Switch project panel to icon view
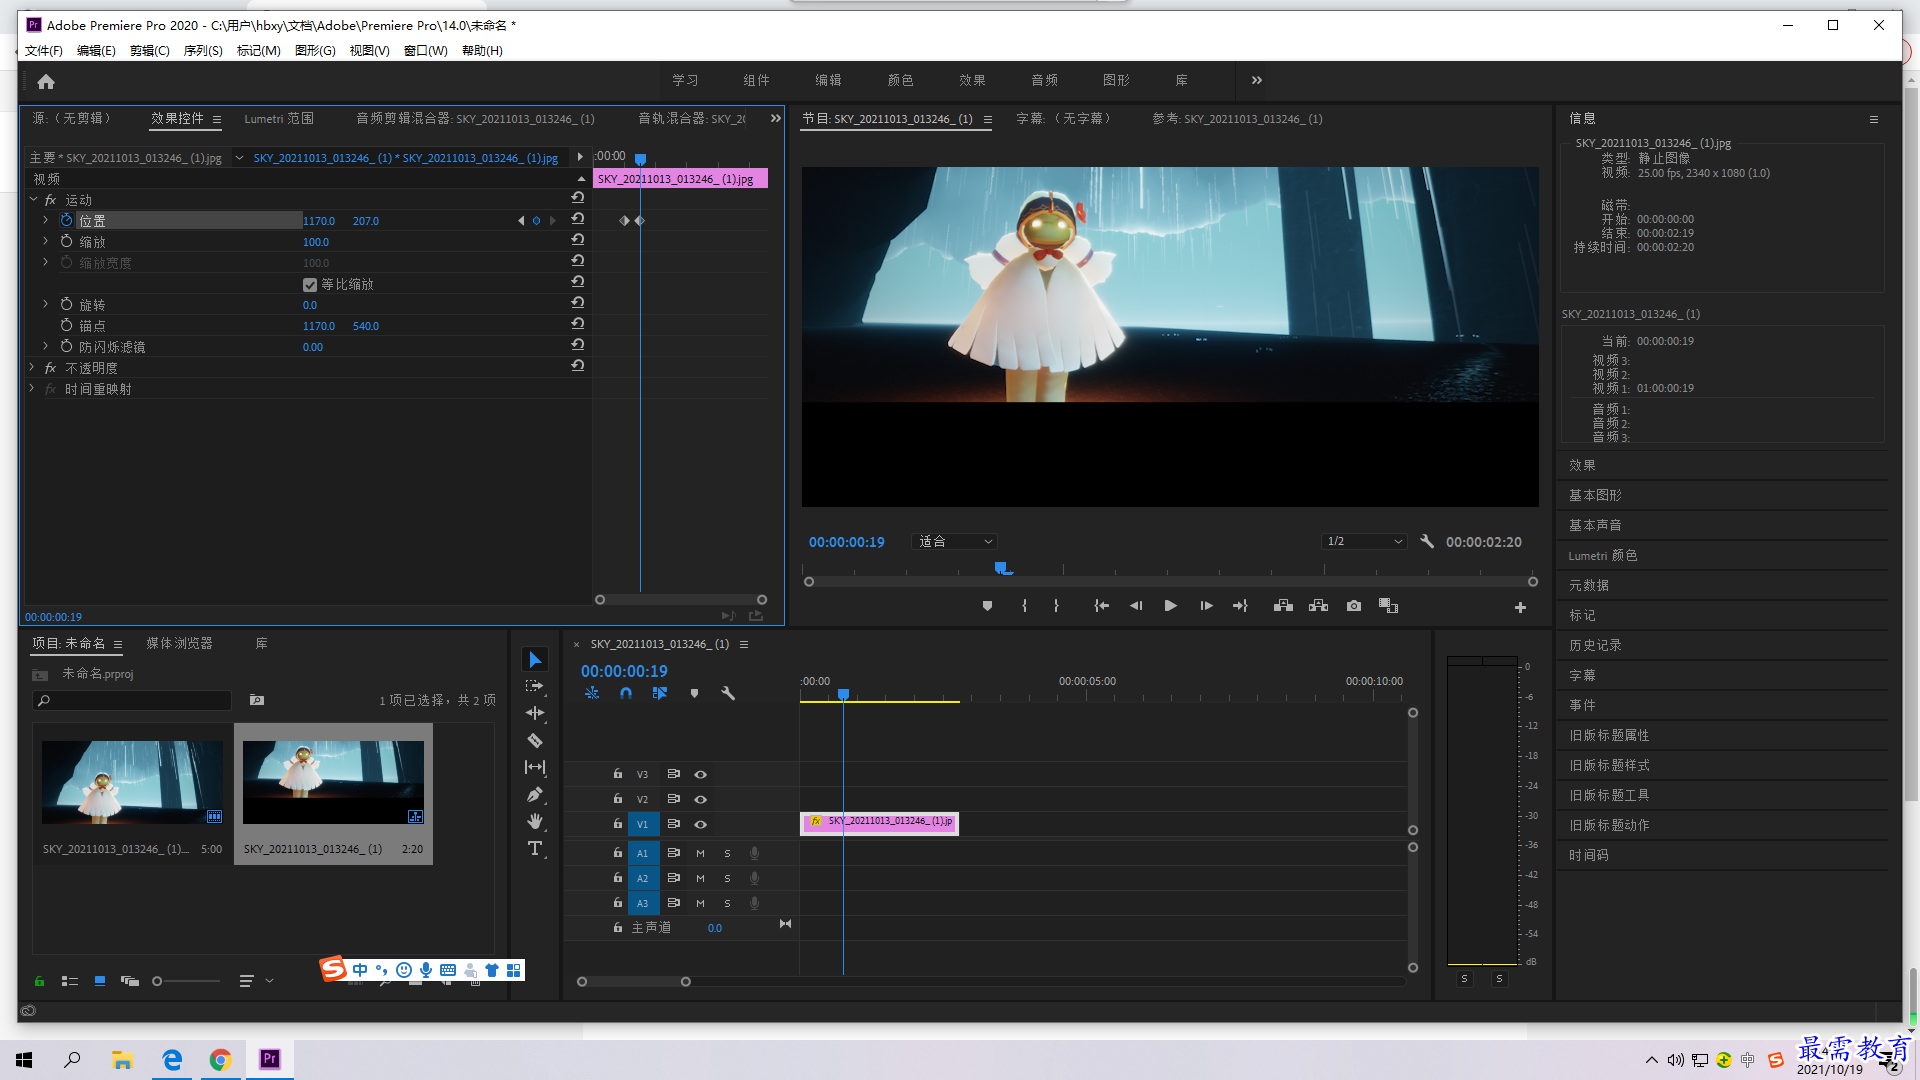This screenshot has height=1080, width=1920. click(100, 981)
